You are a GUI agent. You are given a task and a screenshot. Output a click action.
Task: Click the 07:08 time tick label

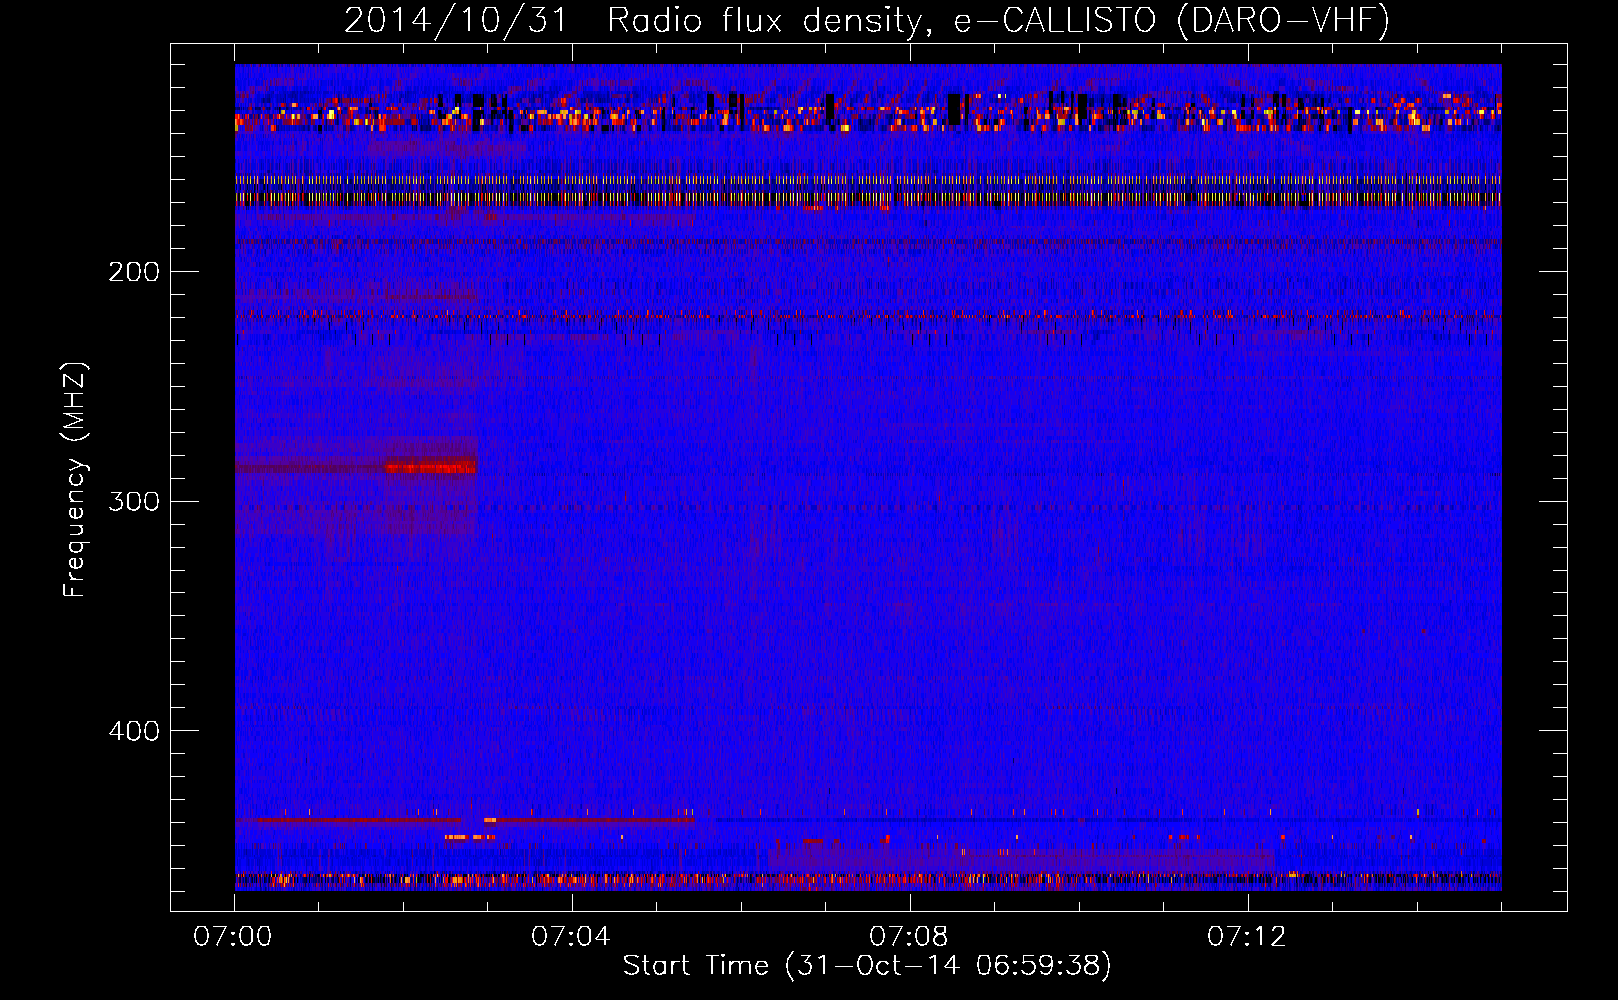pyautogui.click(x=909, y=937)
